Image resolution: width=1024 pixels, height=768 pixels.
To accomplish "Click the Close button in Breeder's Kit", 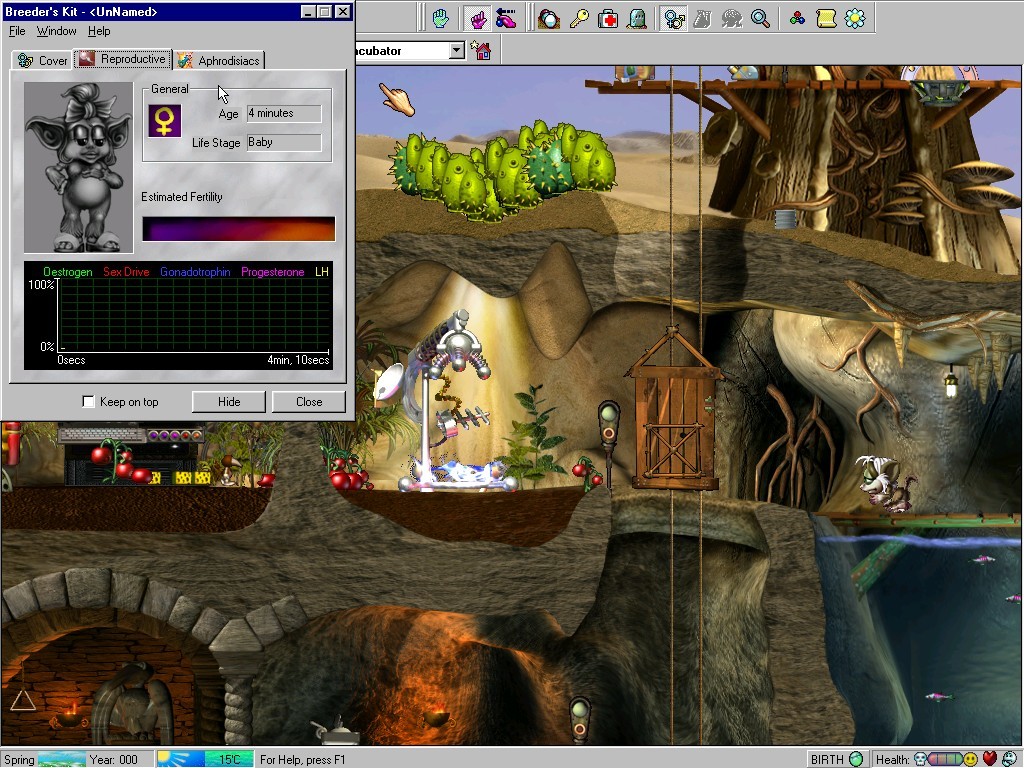I will (308, 402).
